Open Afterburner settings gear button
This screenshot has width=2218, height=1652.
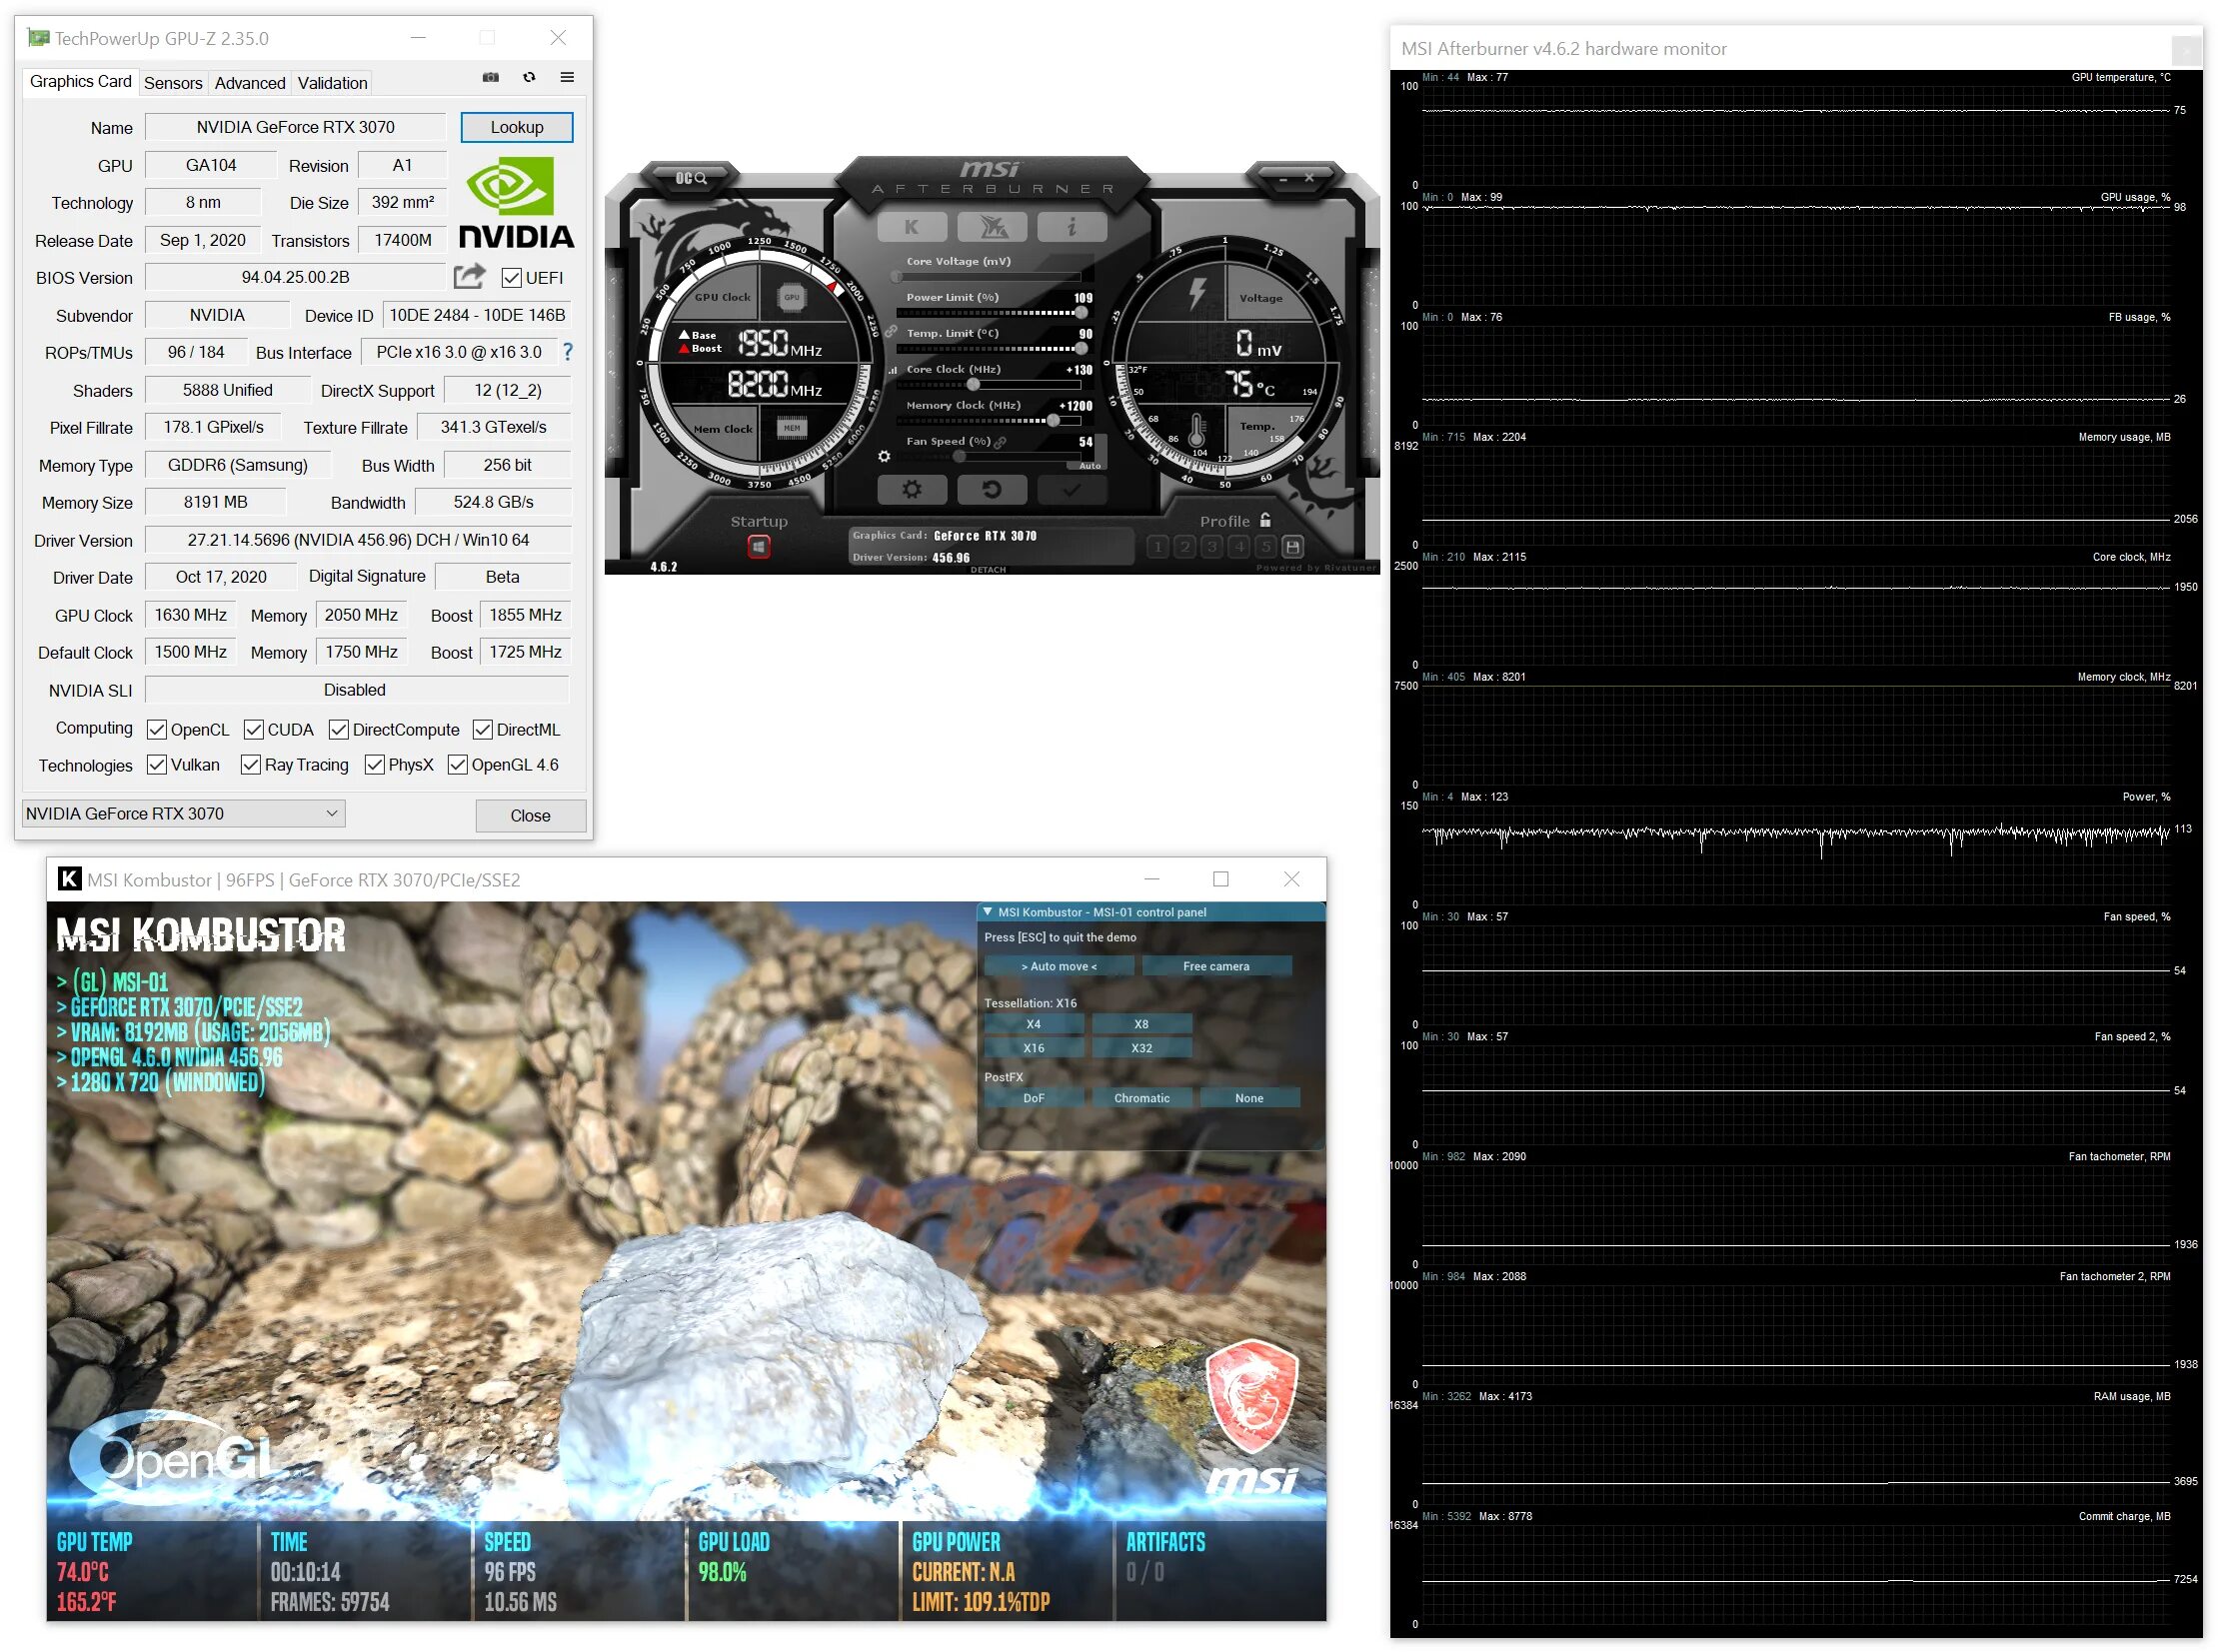click(911, 490)
